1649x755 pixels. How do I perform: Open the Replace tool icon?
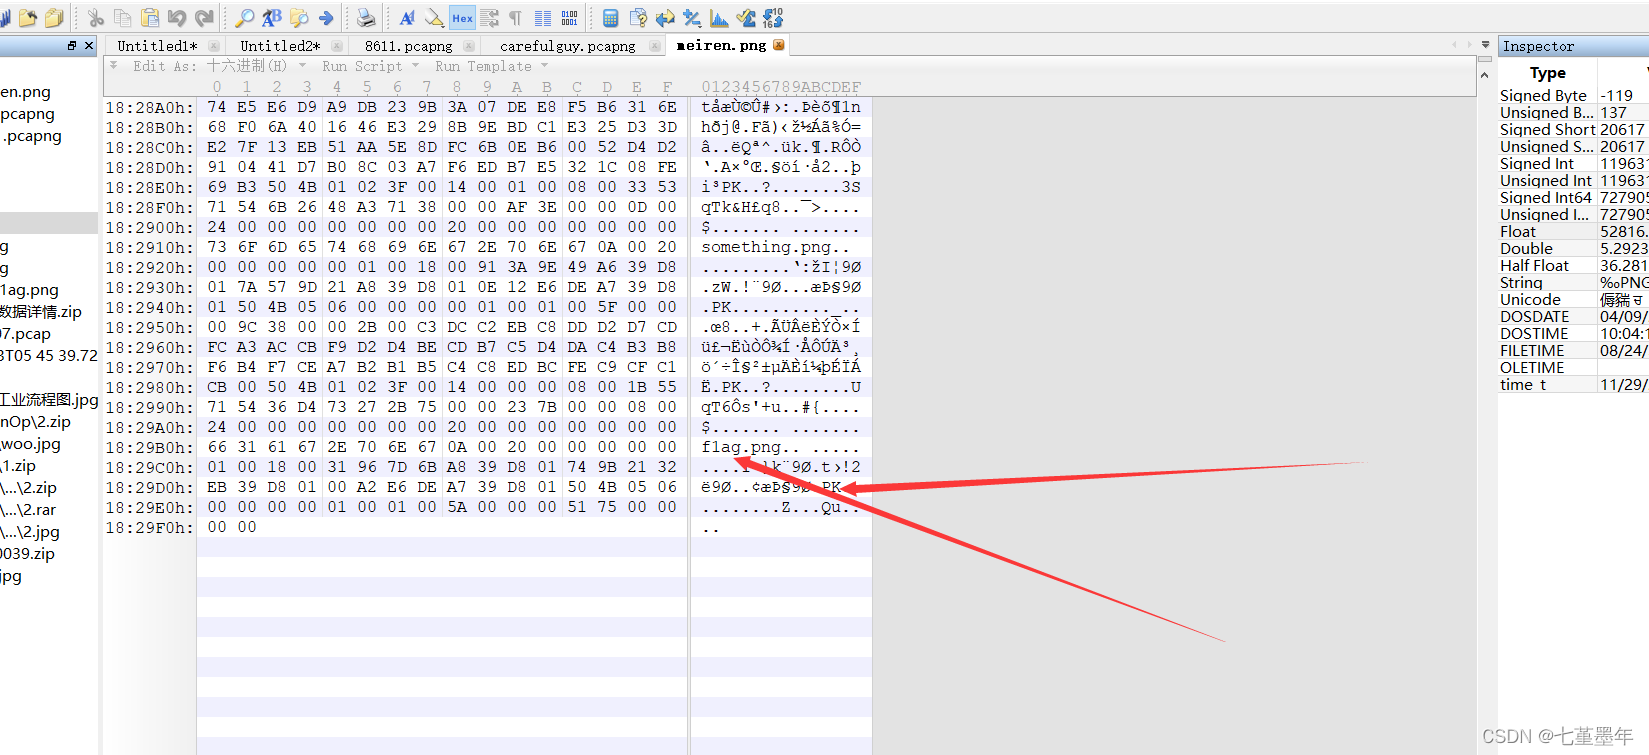(x=272, y=18)
